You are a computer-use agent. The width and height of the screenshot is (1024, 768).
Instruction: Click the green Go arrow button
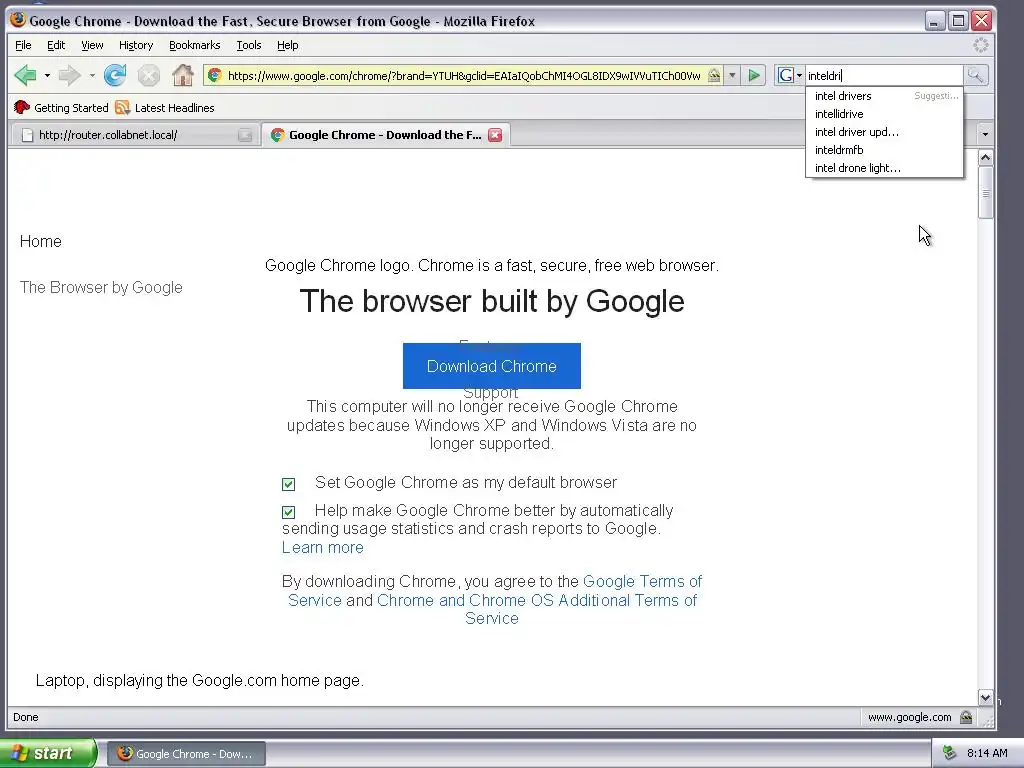pos(754,76)
